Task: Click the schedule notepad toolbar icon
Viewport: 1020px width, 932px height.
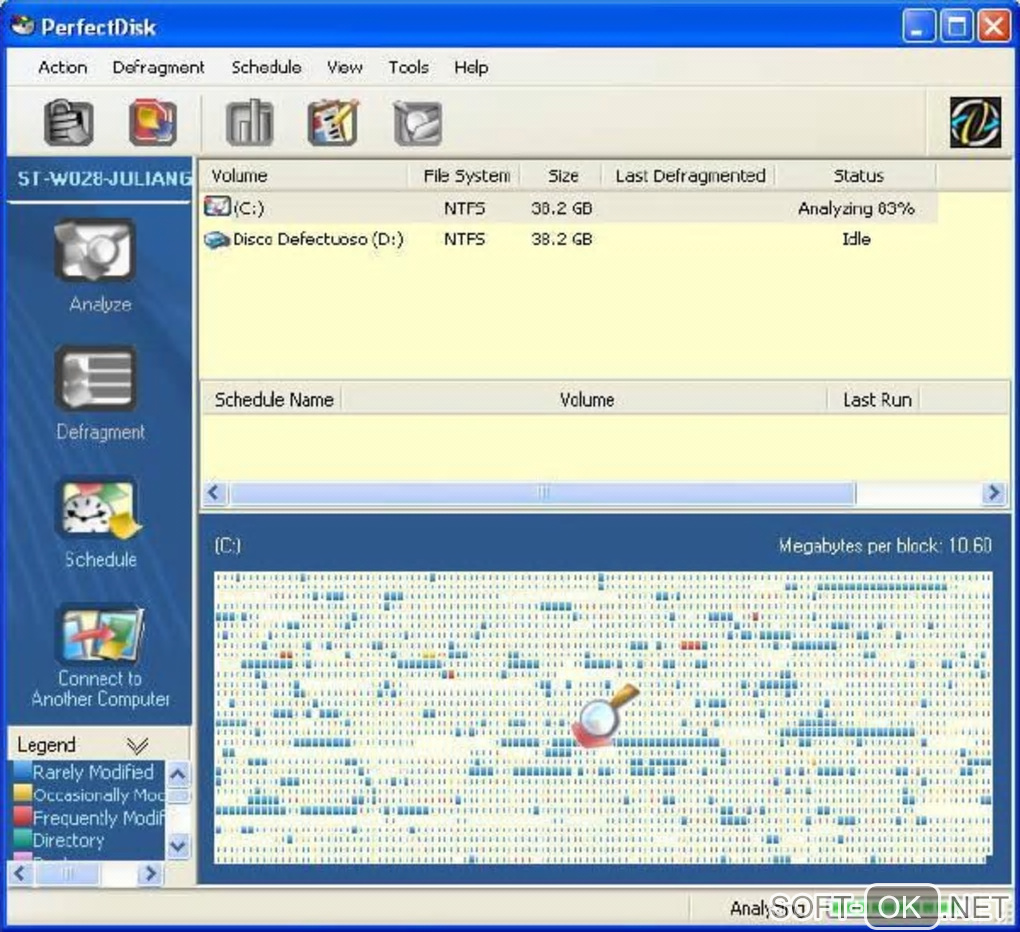Action: coord(333,122)
